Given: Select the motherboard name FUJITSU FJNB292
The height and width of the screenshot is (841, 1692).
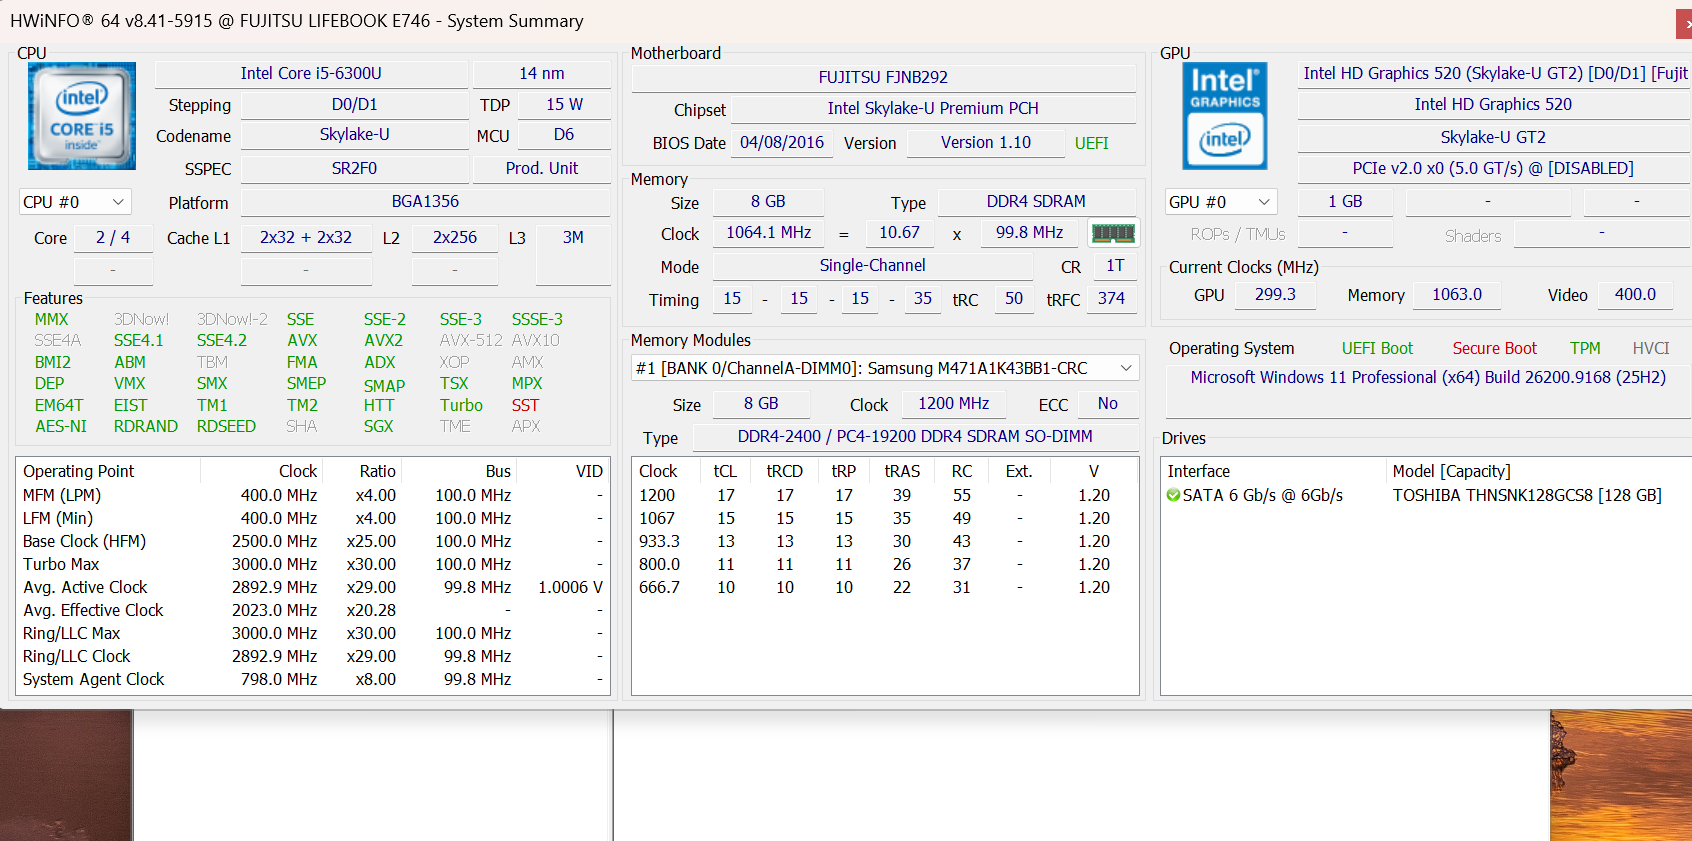Looking at the screenshot, I should (883, 77).
